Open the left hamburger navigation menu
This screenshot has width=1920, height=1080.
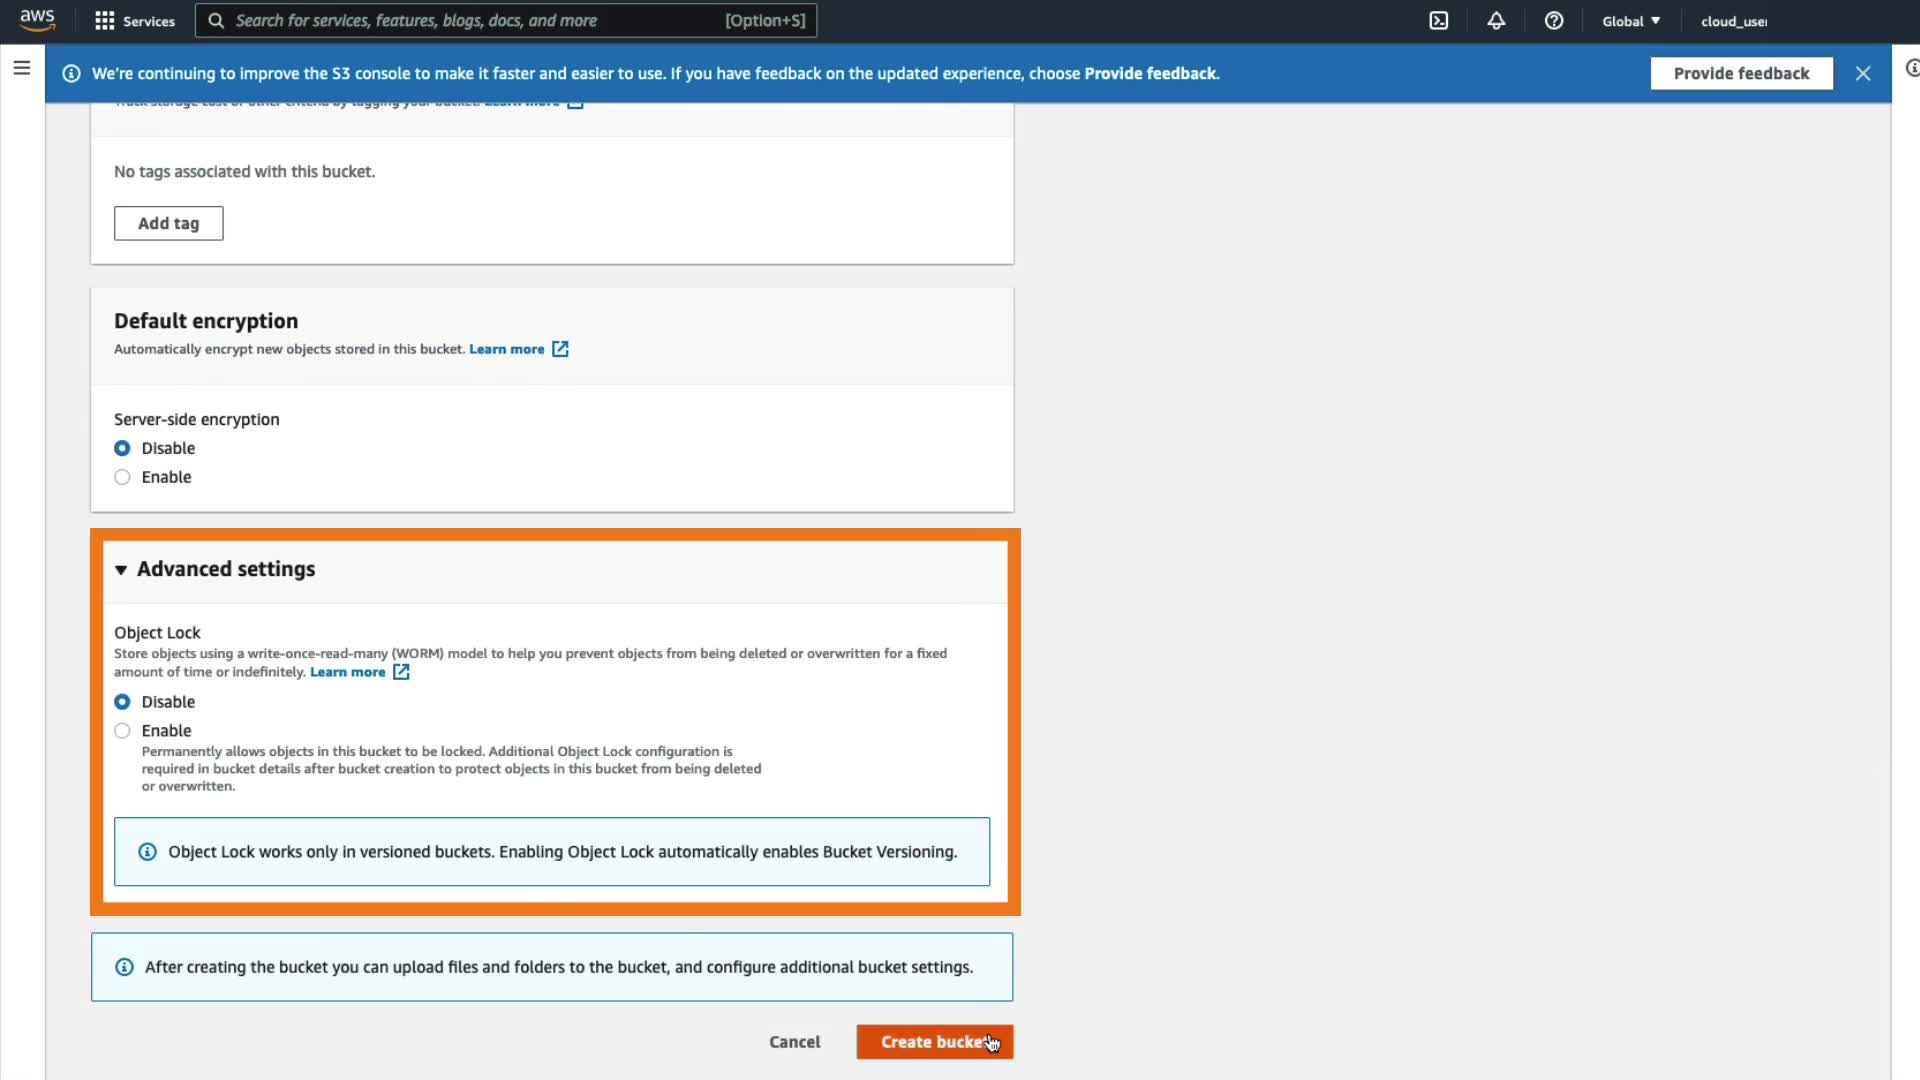click(x=22, y=68)
